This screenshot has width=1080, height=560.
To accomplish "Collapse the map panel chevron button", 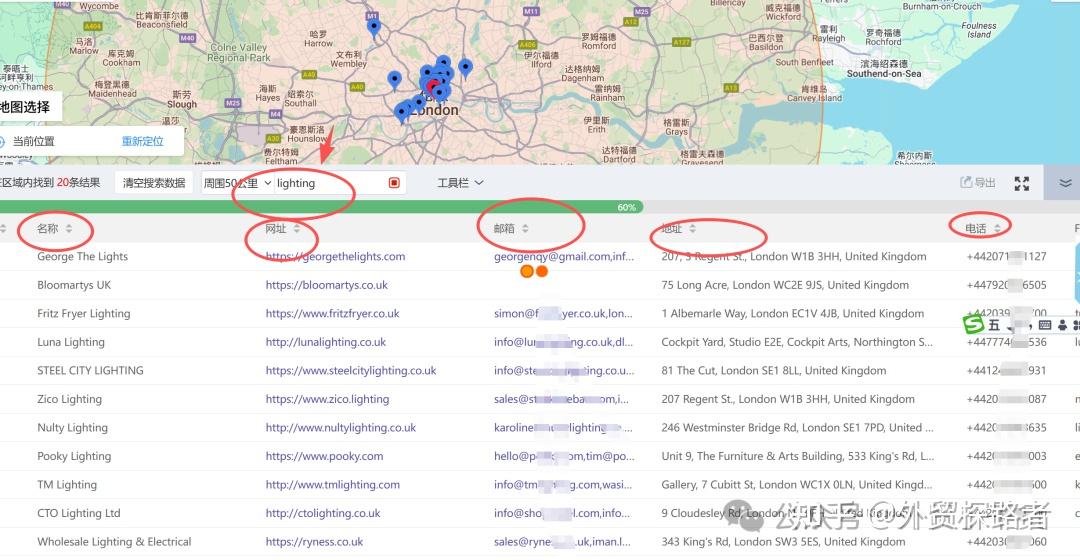I will [x=1065, y=183].
